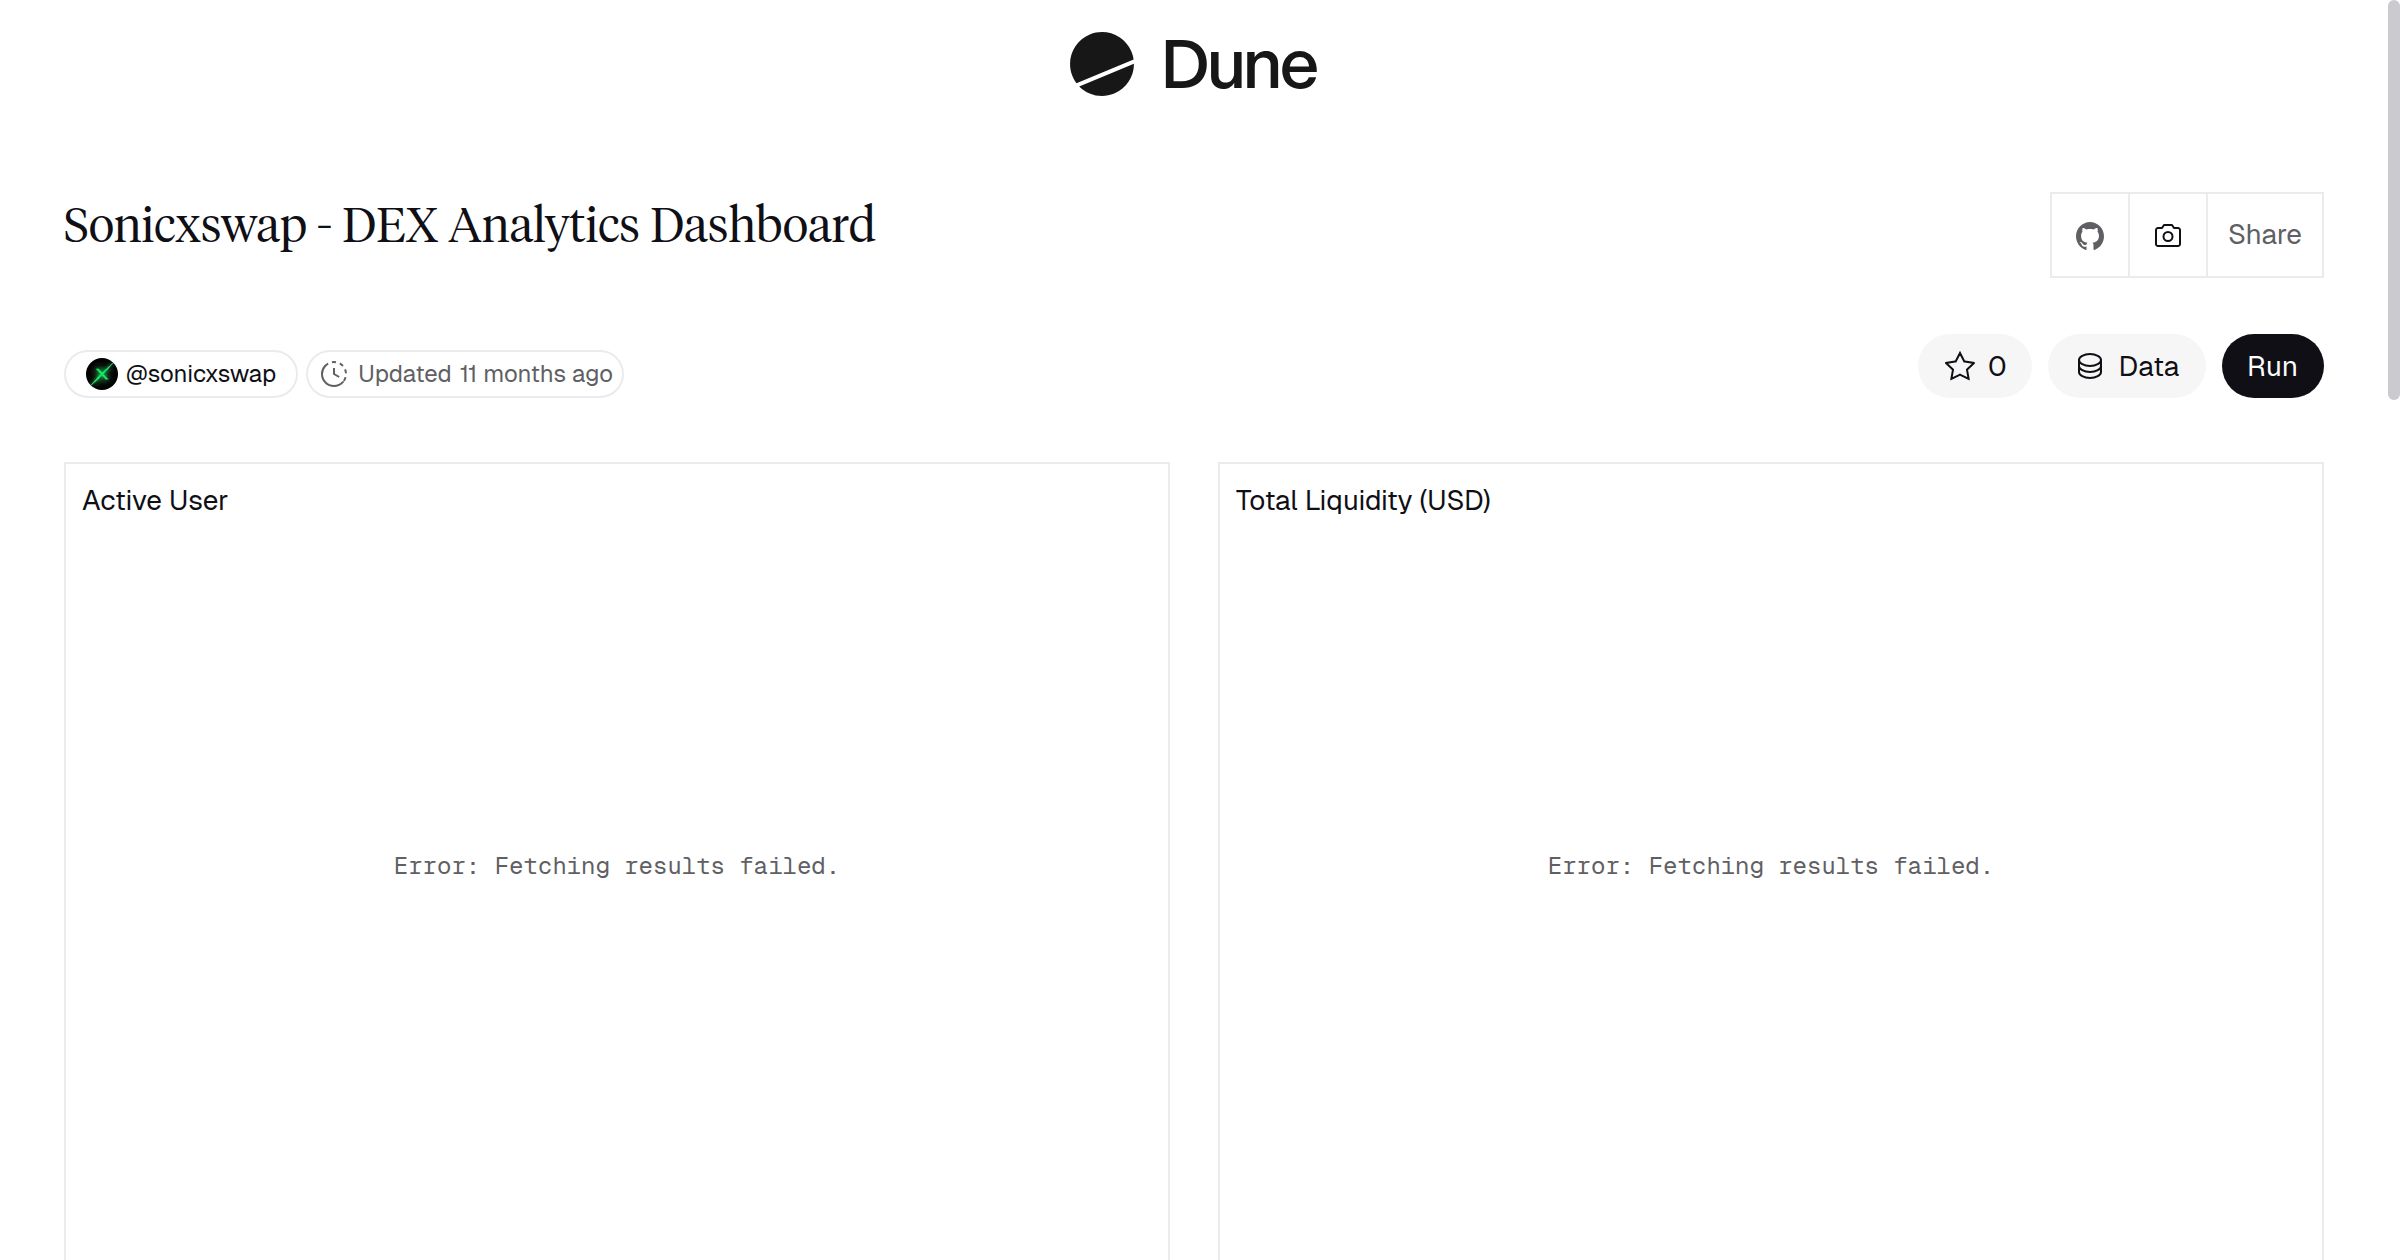Click the Sonicxswap dashboard heading

pos(468,224)
